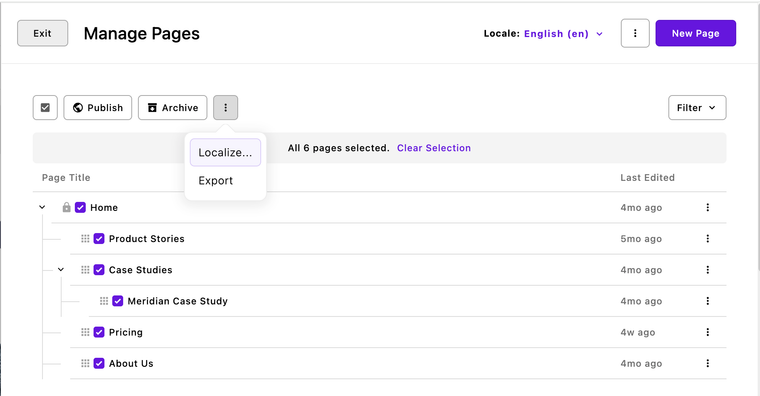Viewport: 760px width, 396px height.
Task: Uncheck the About Us checkbox
Action: [x=99, y=363]
